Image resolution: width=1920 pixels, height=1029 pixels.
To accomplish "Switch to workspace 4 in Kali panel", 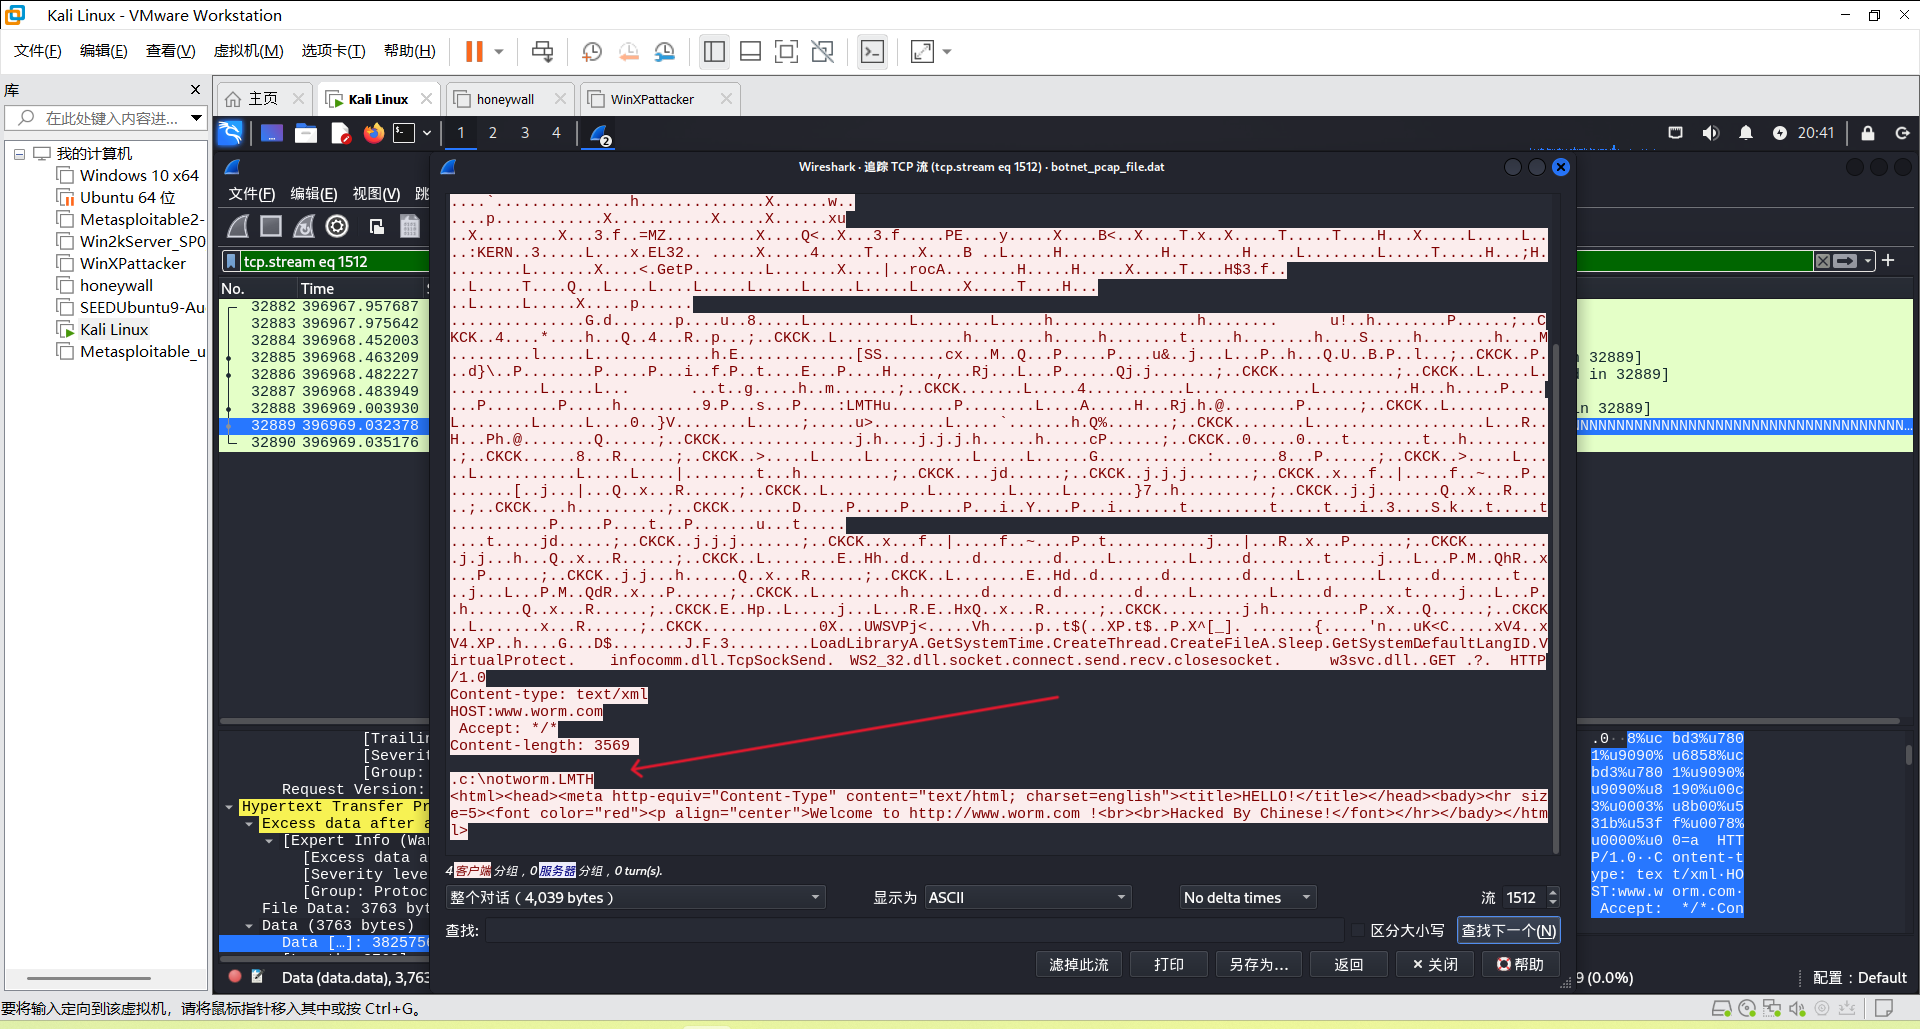I will point(557,133).
